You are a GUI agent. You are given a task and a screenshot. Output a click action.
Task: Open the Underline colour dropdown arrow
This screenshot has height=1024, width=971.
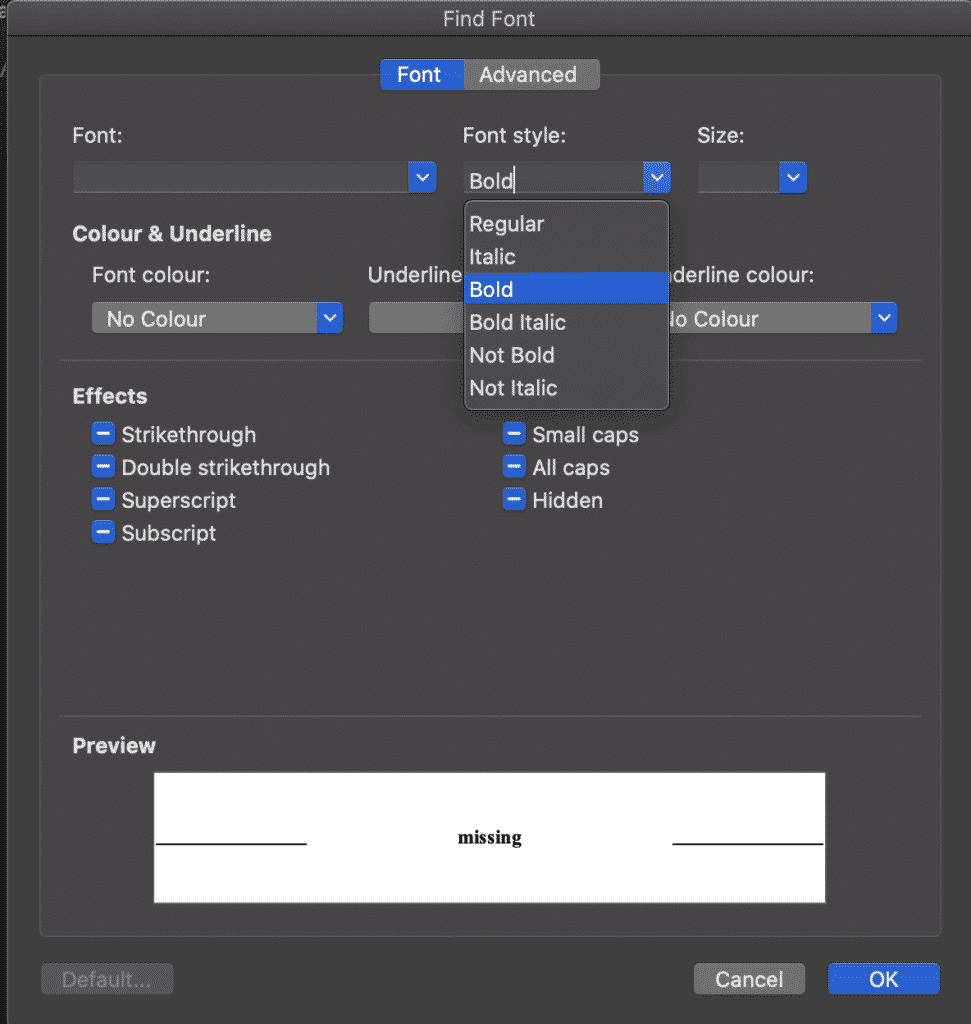coord(883,319)
